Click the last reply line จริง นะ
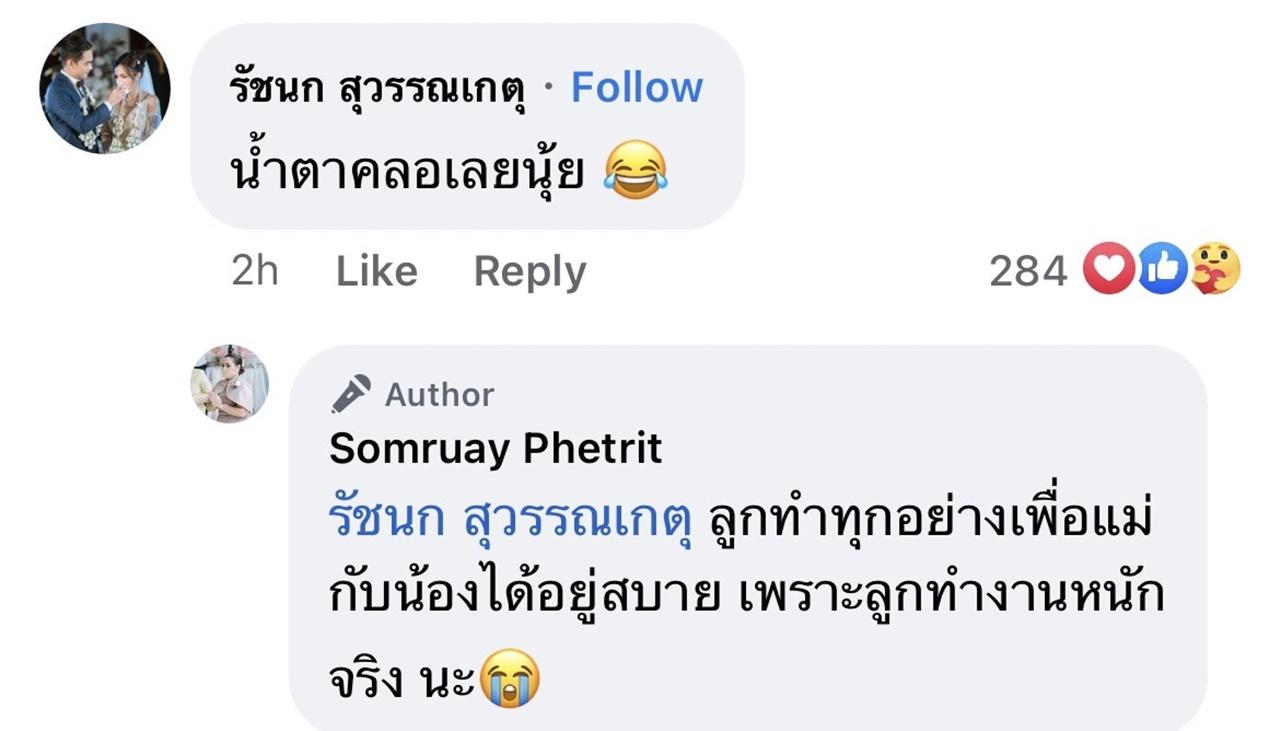Image resolution: width=1280 pixels, height=731 pixels. click(402, 680)
